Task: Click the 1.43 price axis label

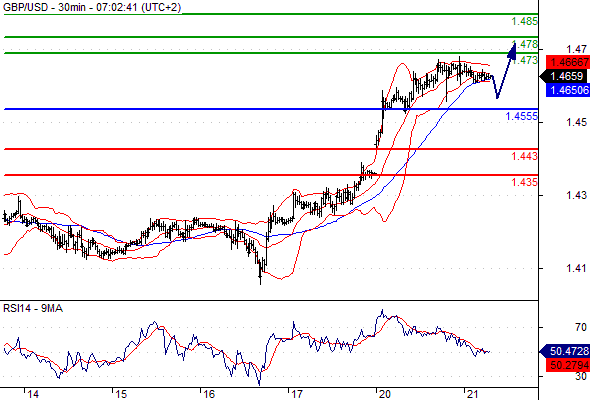Action: (576, 195)
